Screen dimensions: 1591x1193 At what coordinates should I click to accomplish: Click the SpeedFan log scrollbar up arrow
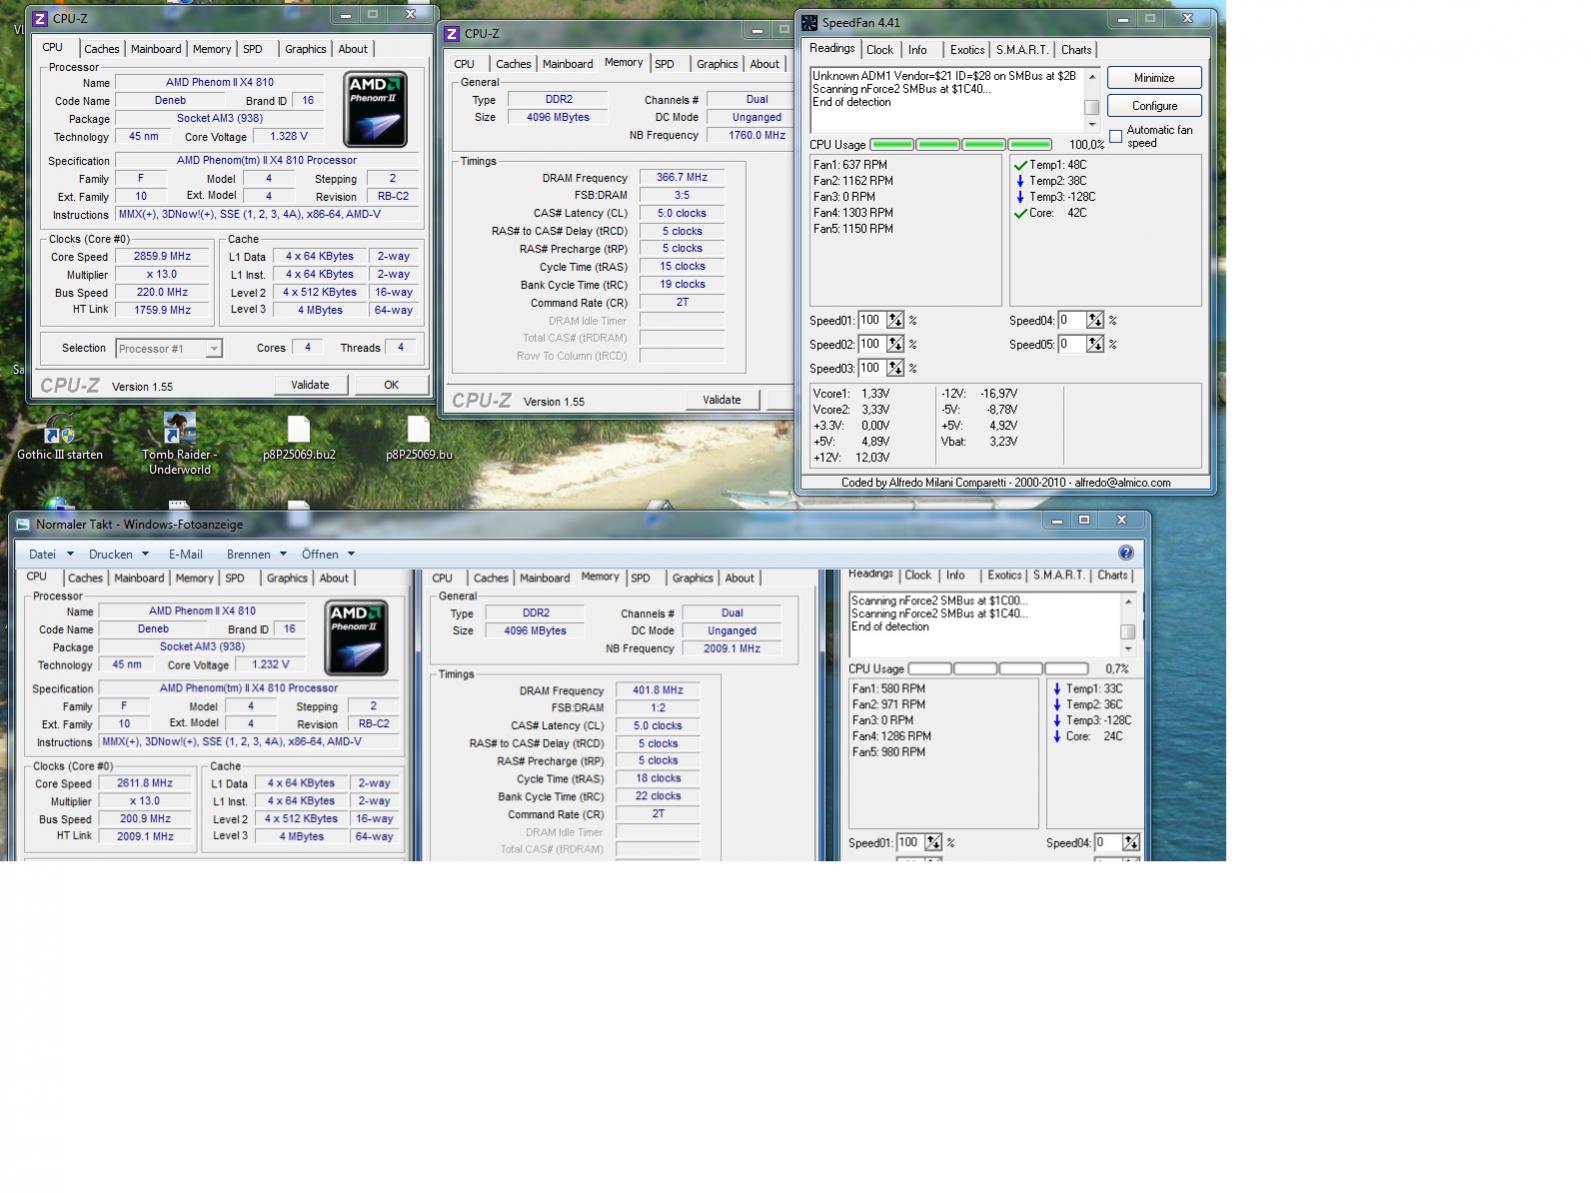(1092, 77)
